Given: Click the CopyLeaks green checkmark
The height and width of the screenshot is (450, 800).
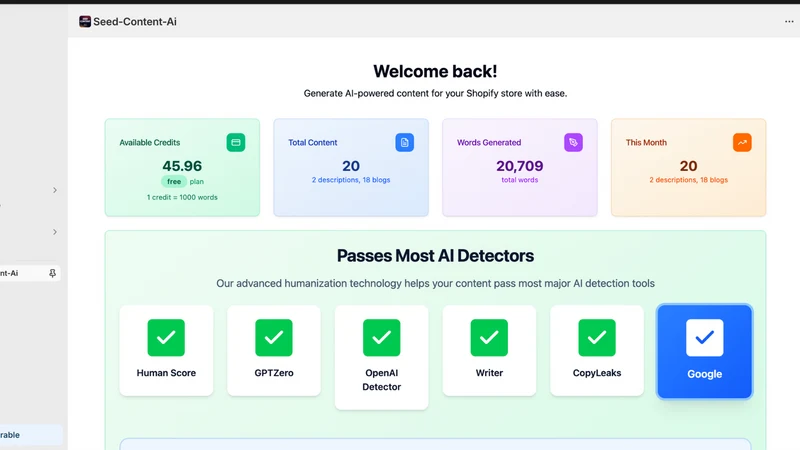Looking at the screenshot, I should [x=597, y=338].
